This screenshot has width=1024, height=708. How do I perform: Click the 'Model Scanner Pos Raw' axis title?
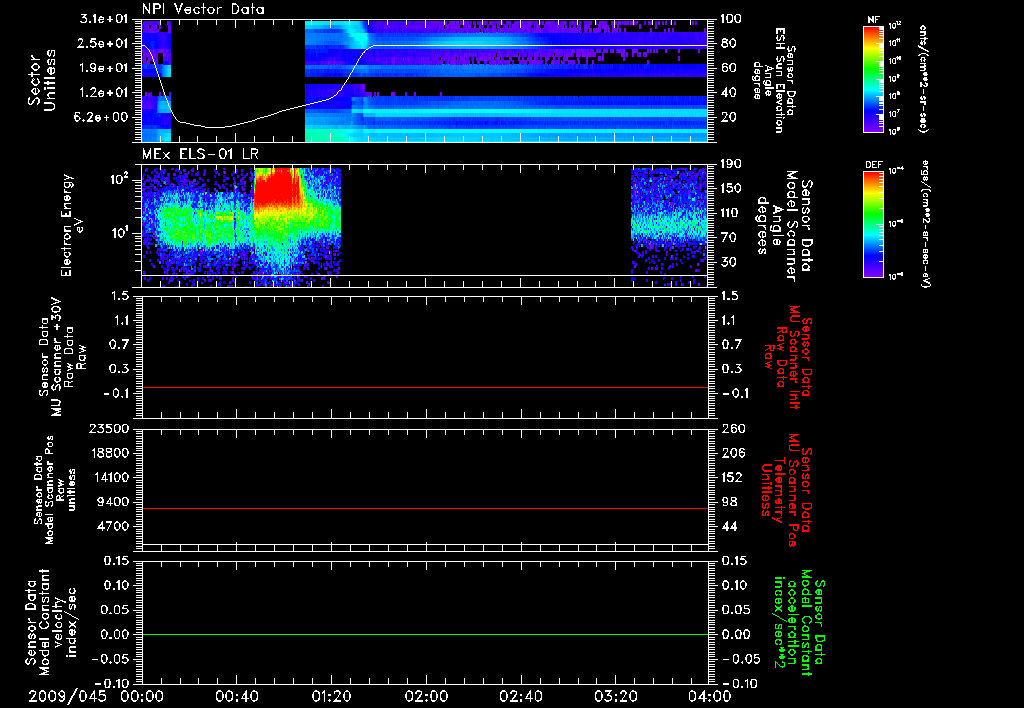click(x=54, y=490)
